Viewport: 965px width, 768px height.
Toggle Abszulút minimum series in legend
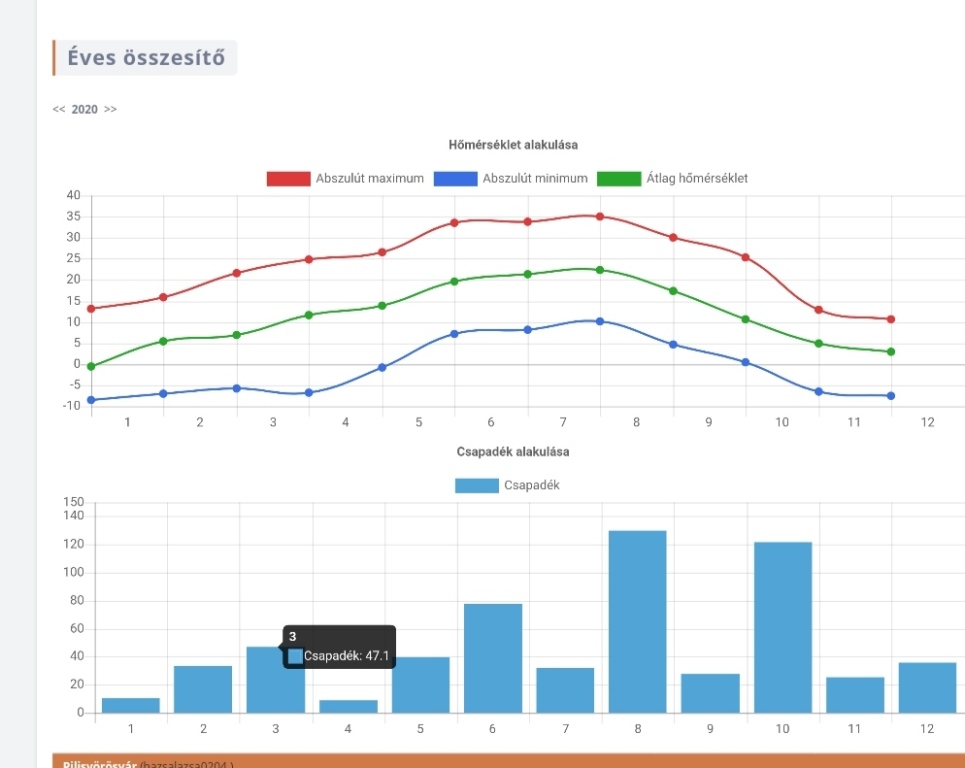click(511, 179)
